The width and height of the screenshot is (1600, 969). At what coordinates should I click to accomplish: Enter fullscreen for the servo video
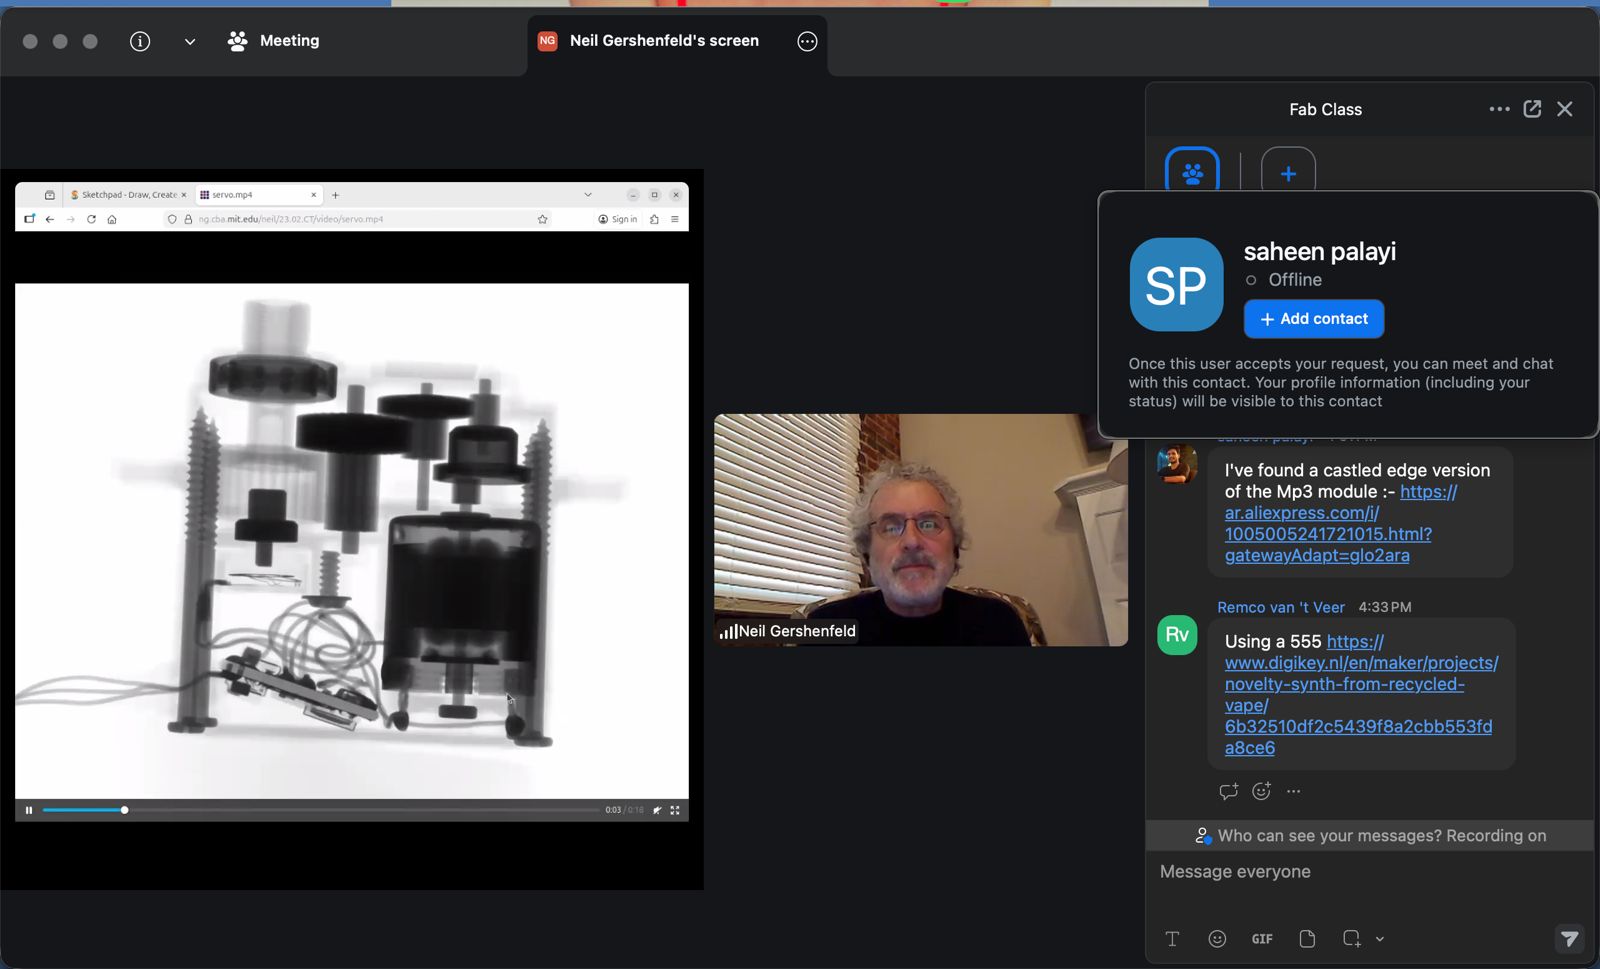[675, 810]
